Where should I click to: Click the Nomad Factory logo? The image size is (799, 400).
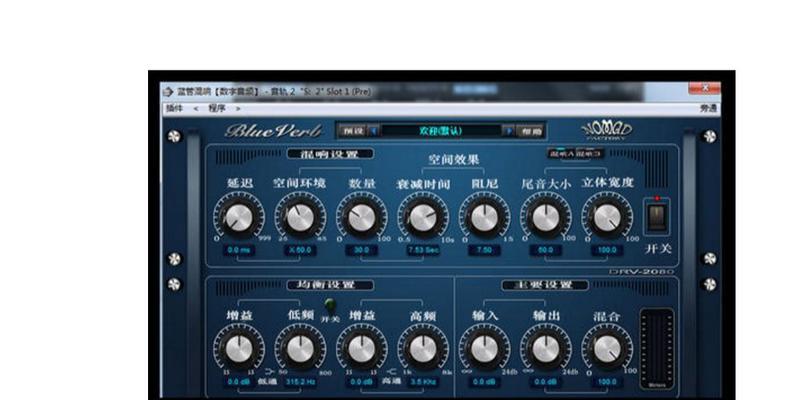tap(606, 130)
